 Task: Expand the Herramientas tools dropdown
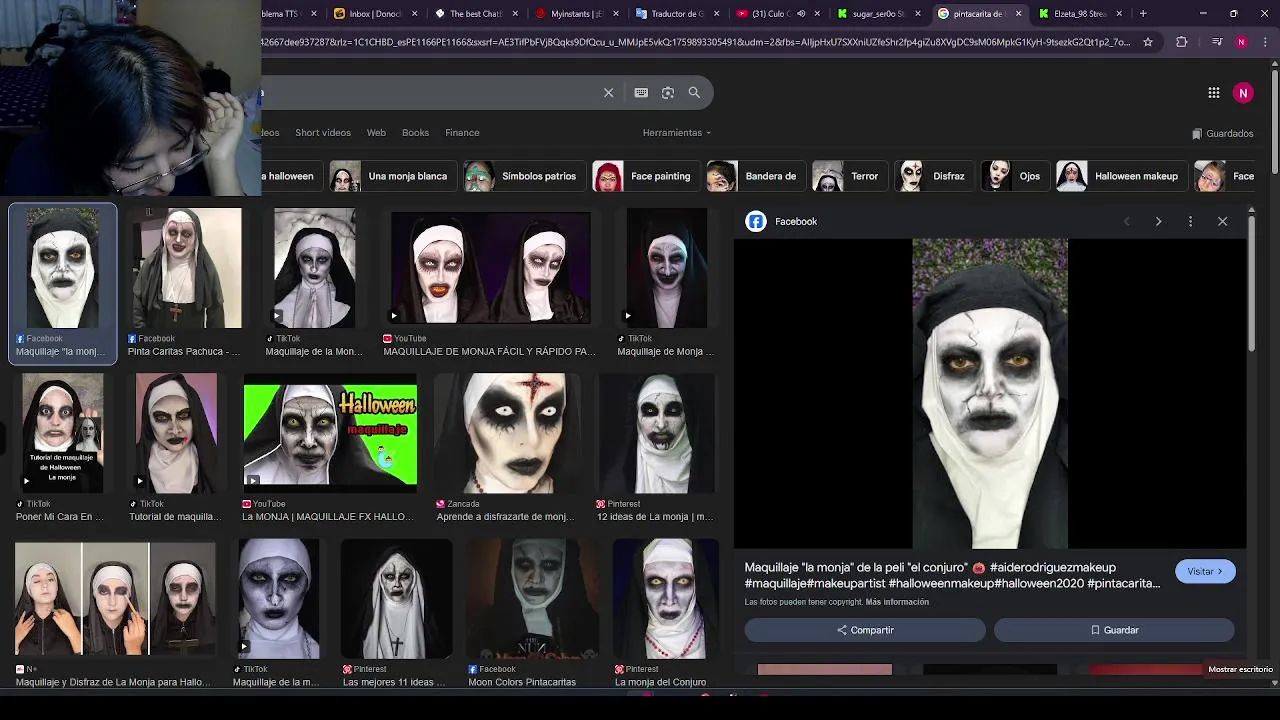[677, 132]
